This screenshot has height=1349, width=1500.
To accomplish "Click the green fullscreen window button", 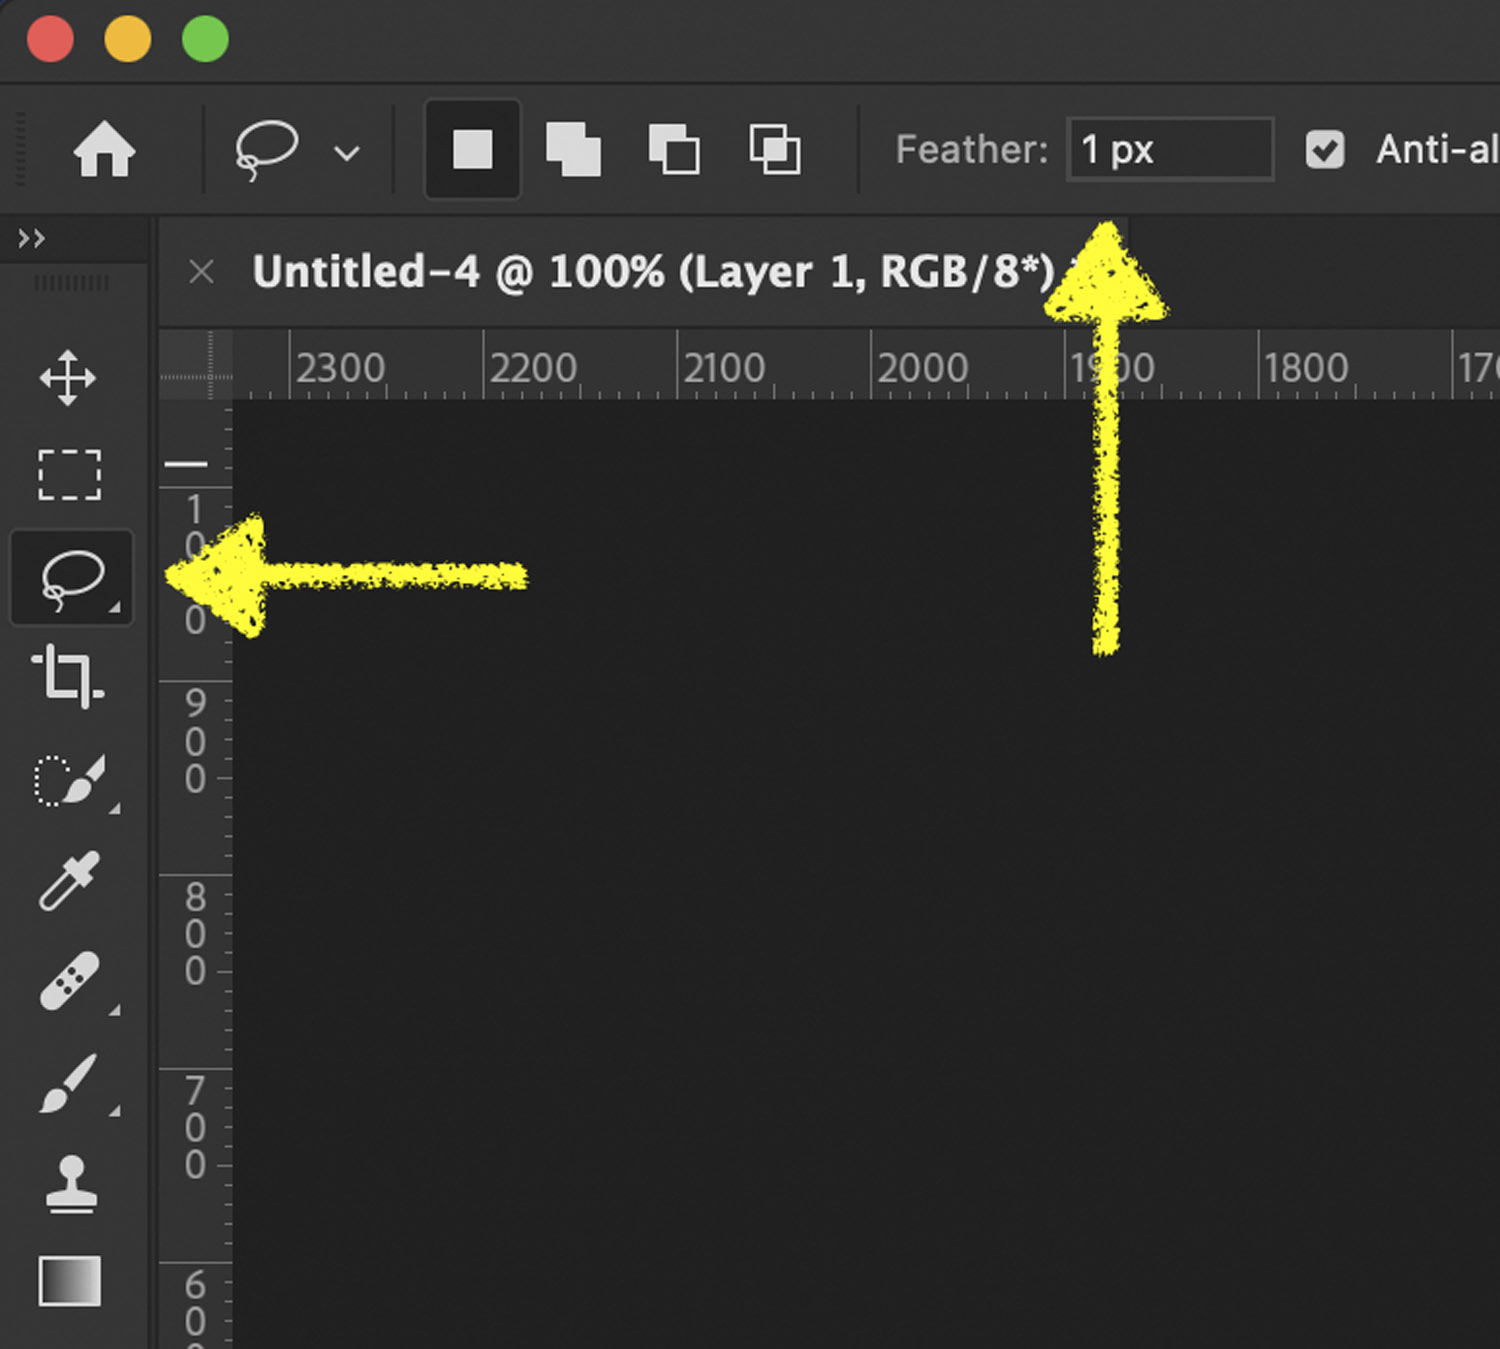I will (x=206, y=39).
